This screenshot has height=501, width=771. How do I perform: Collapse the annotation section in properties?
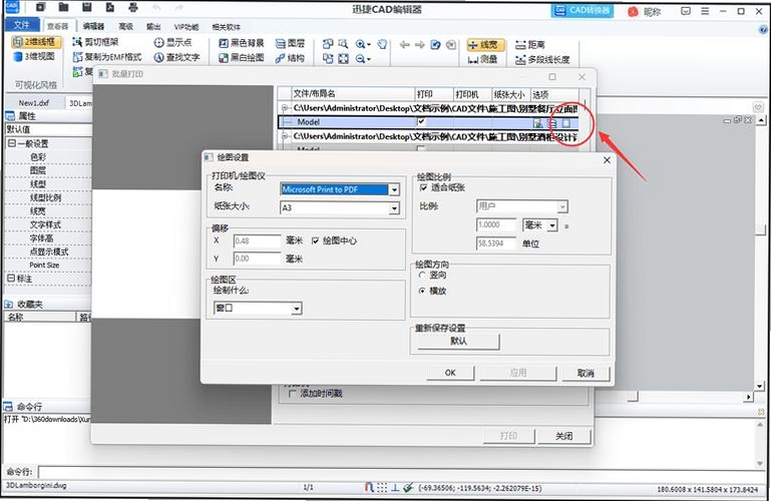click(x=11, y=278)
